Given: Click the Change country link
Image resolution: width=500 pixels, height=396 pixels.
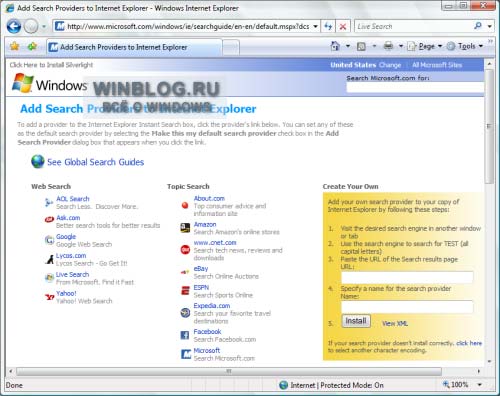Looking at the screenshot, I should pyautogui.click(x=390, y=65).
